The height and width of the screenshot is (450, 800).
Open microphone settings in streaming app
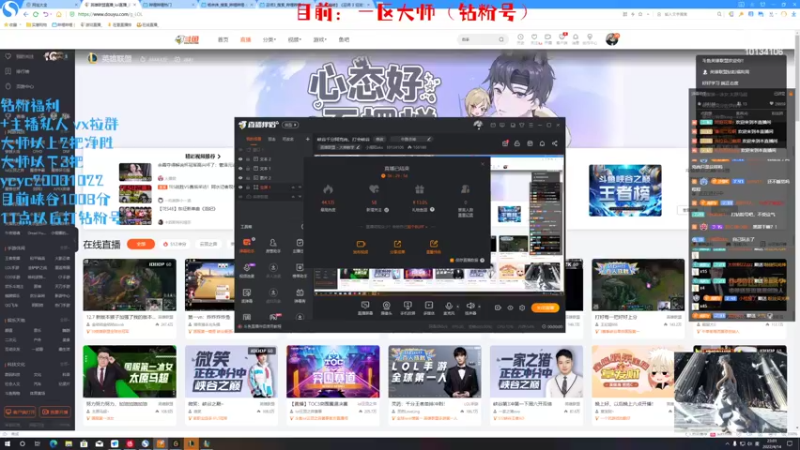click(x=448, y=307)
